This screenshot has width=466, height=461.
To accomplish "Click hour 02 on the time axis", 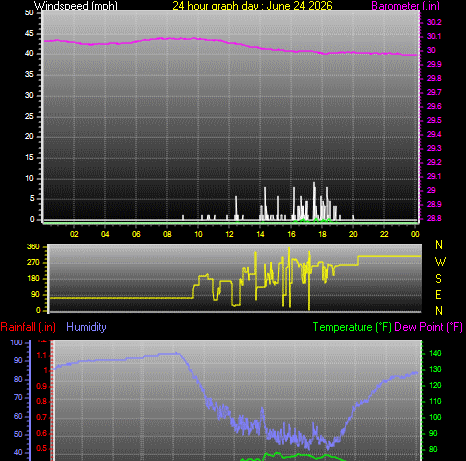I will pyautogui.click(x=74, y=234).
